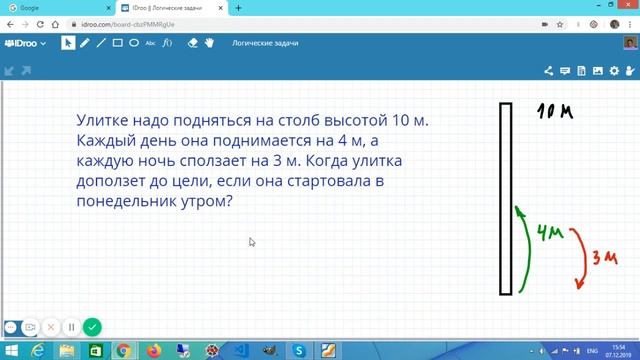Toggle the recorder webcam button
Viewport: 640px width, 360px height.
pos(30,327)
